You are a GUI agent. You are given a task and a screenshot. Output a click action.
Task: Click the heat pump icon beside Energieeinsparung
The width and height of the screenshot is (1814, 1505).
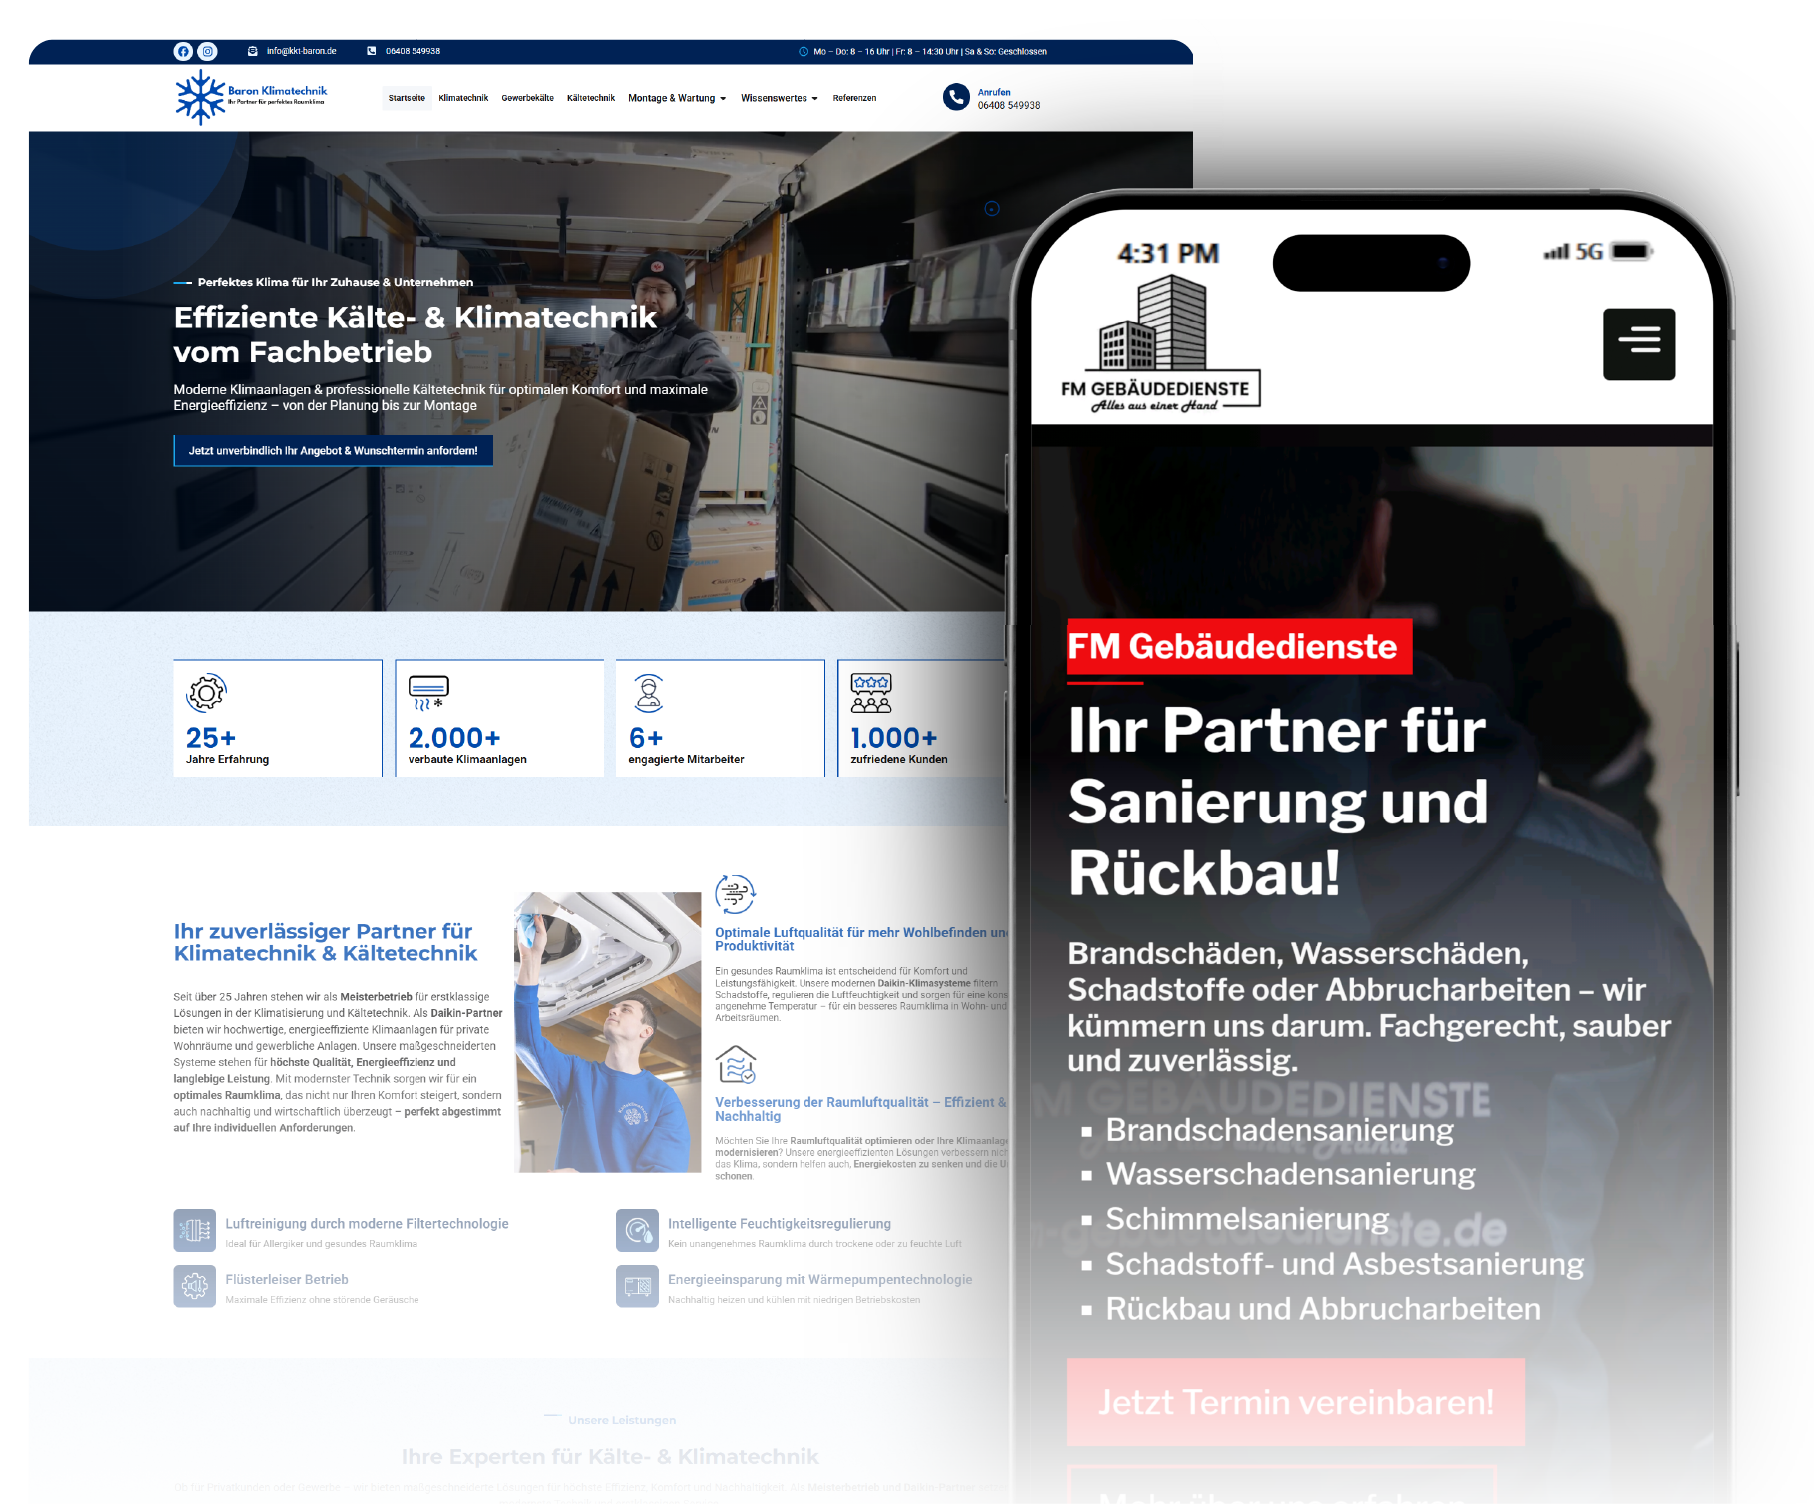637,1286
